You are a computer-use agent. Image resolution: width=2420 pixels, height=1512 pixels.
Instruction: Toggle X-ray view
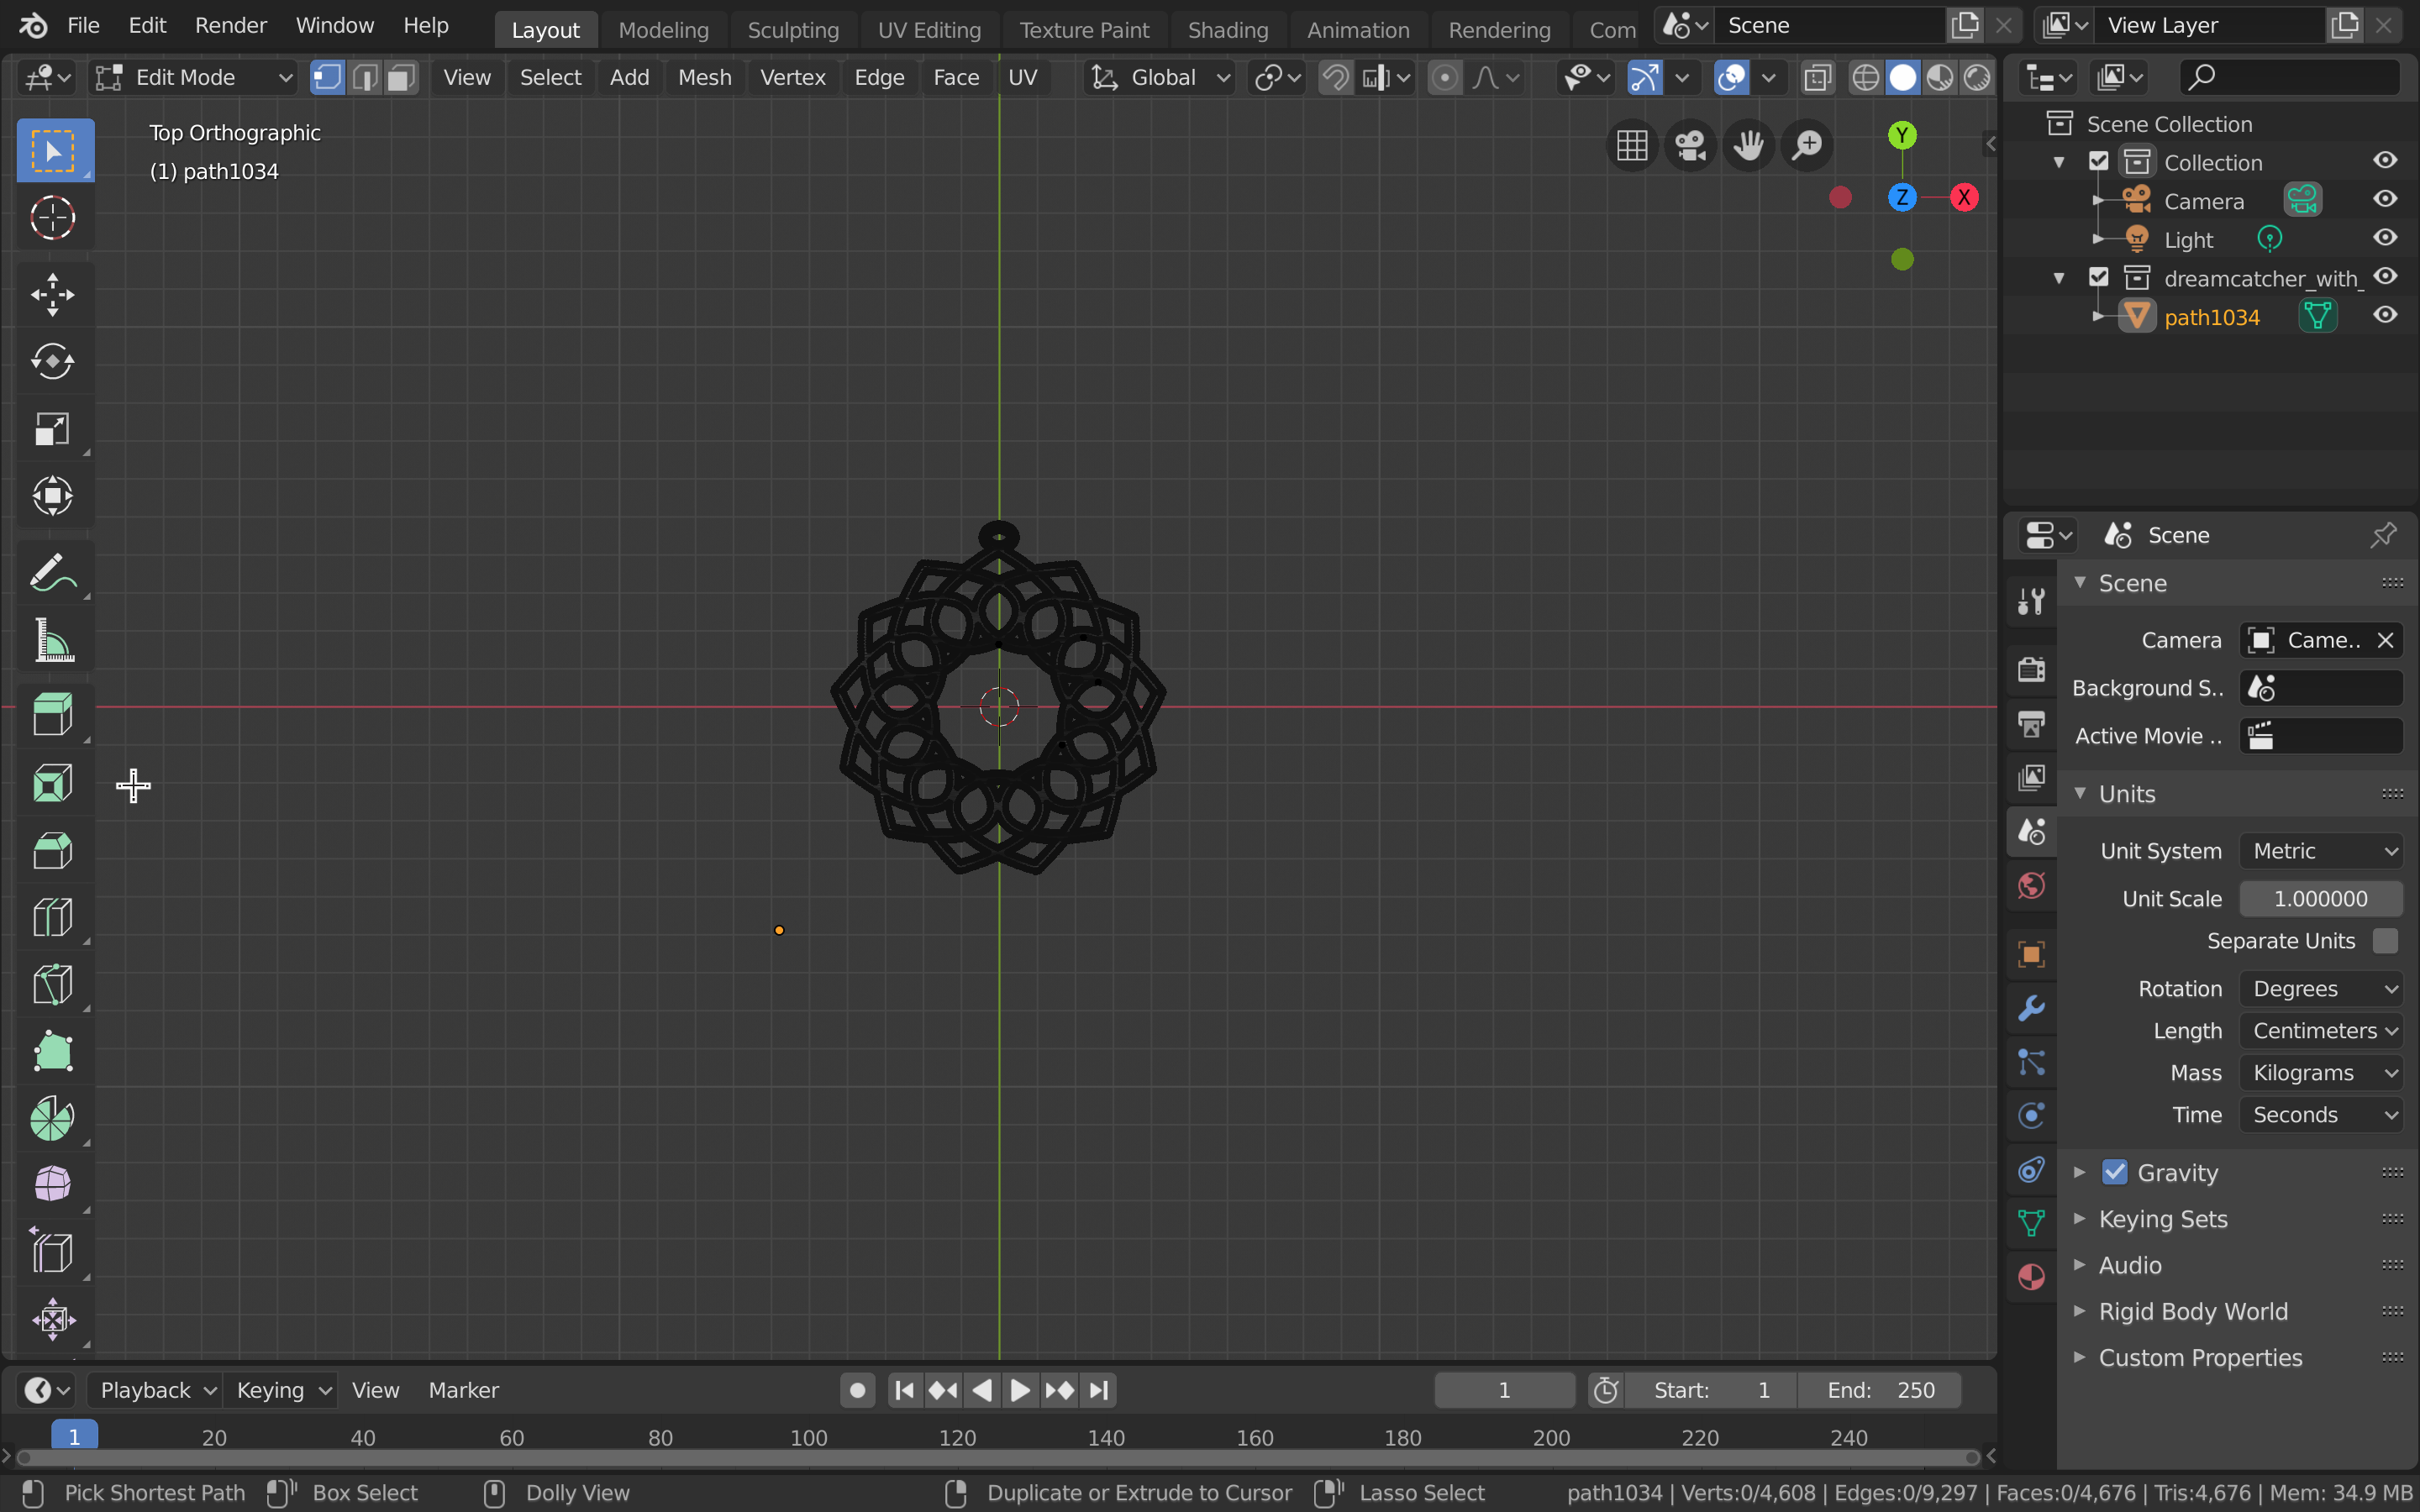[x=1817, y=77]
